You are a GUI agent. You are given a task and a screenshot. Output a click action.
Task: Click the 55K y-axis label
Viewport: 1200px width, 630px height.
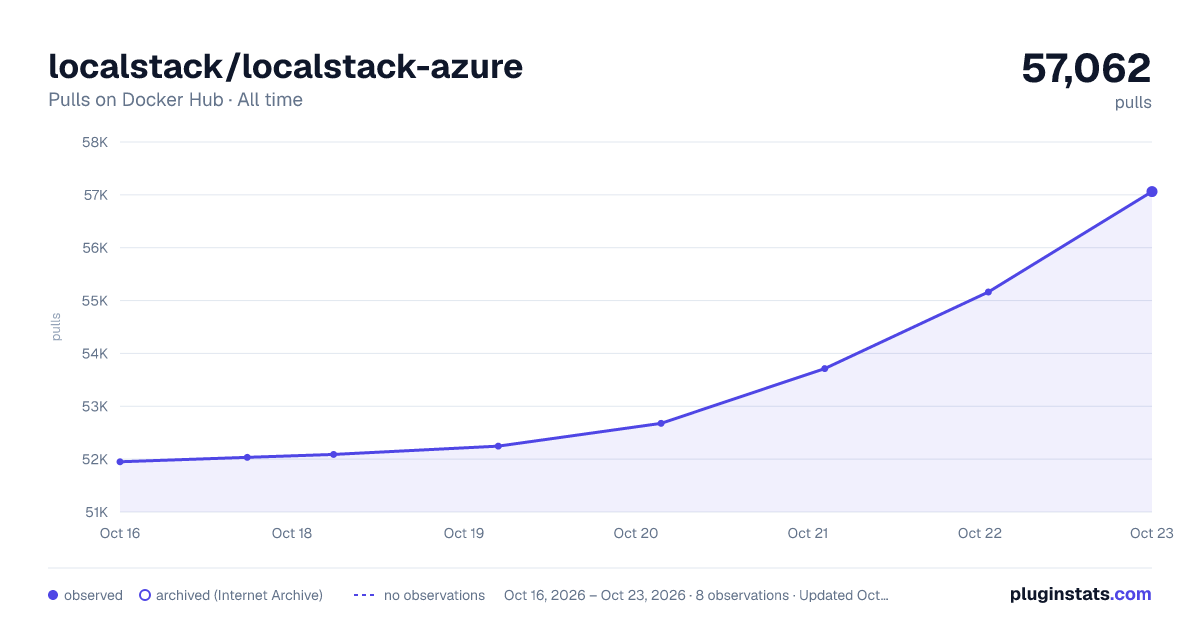(x=95, y=301)
